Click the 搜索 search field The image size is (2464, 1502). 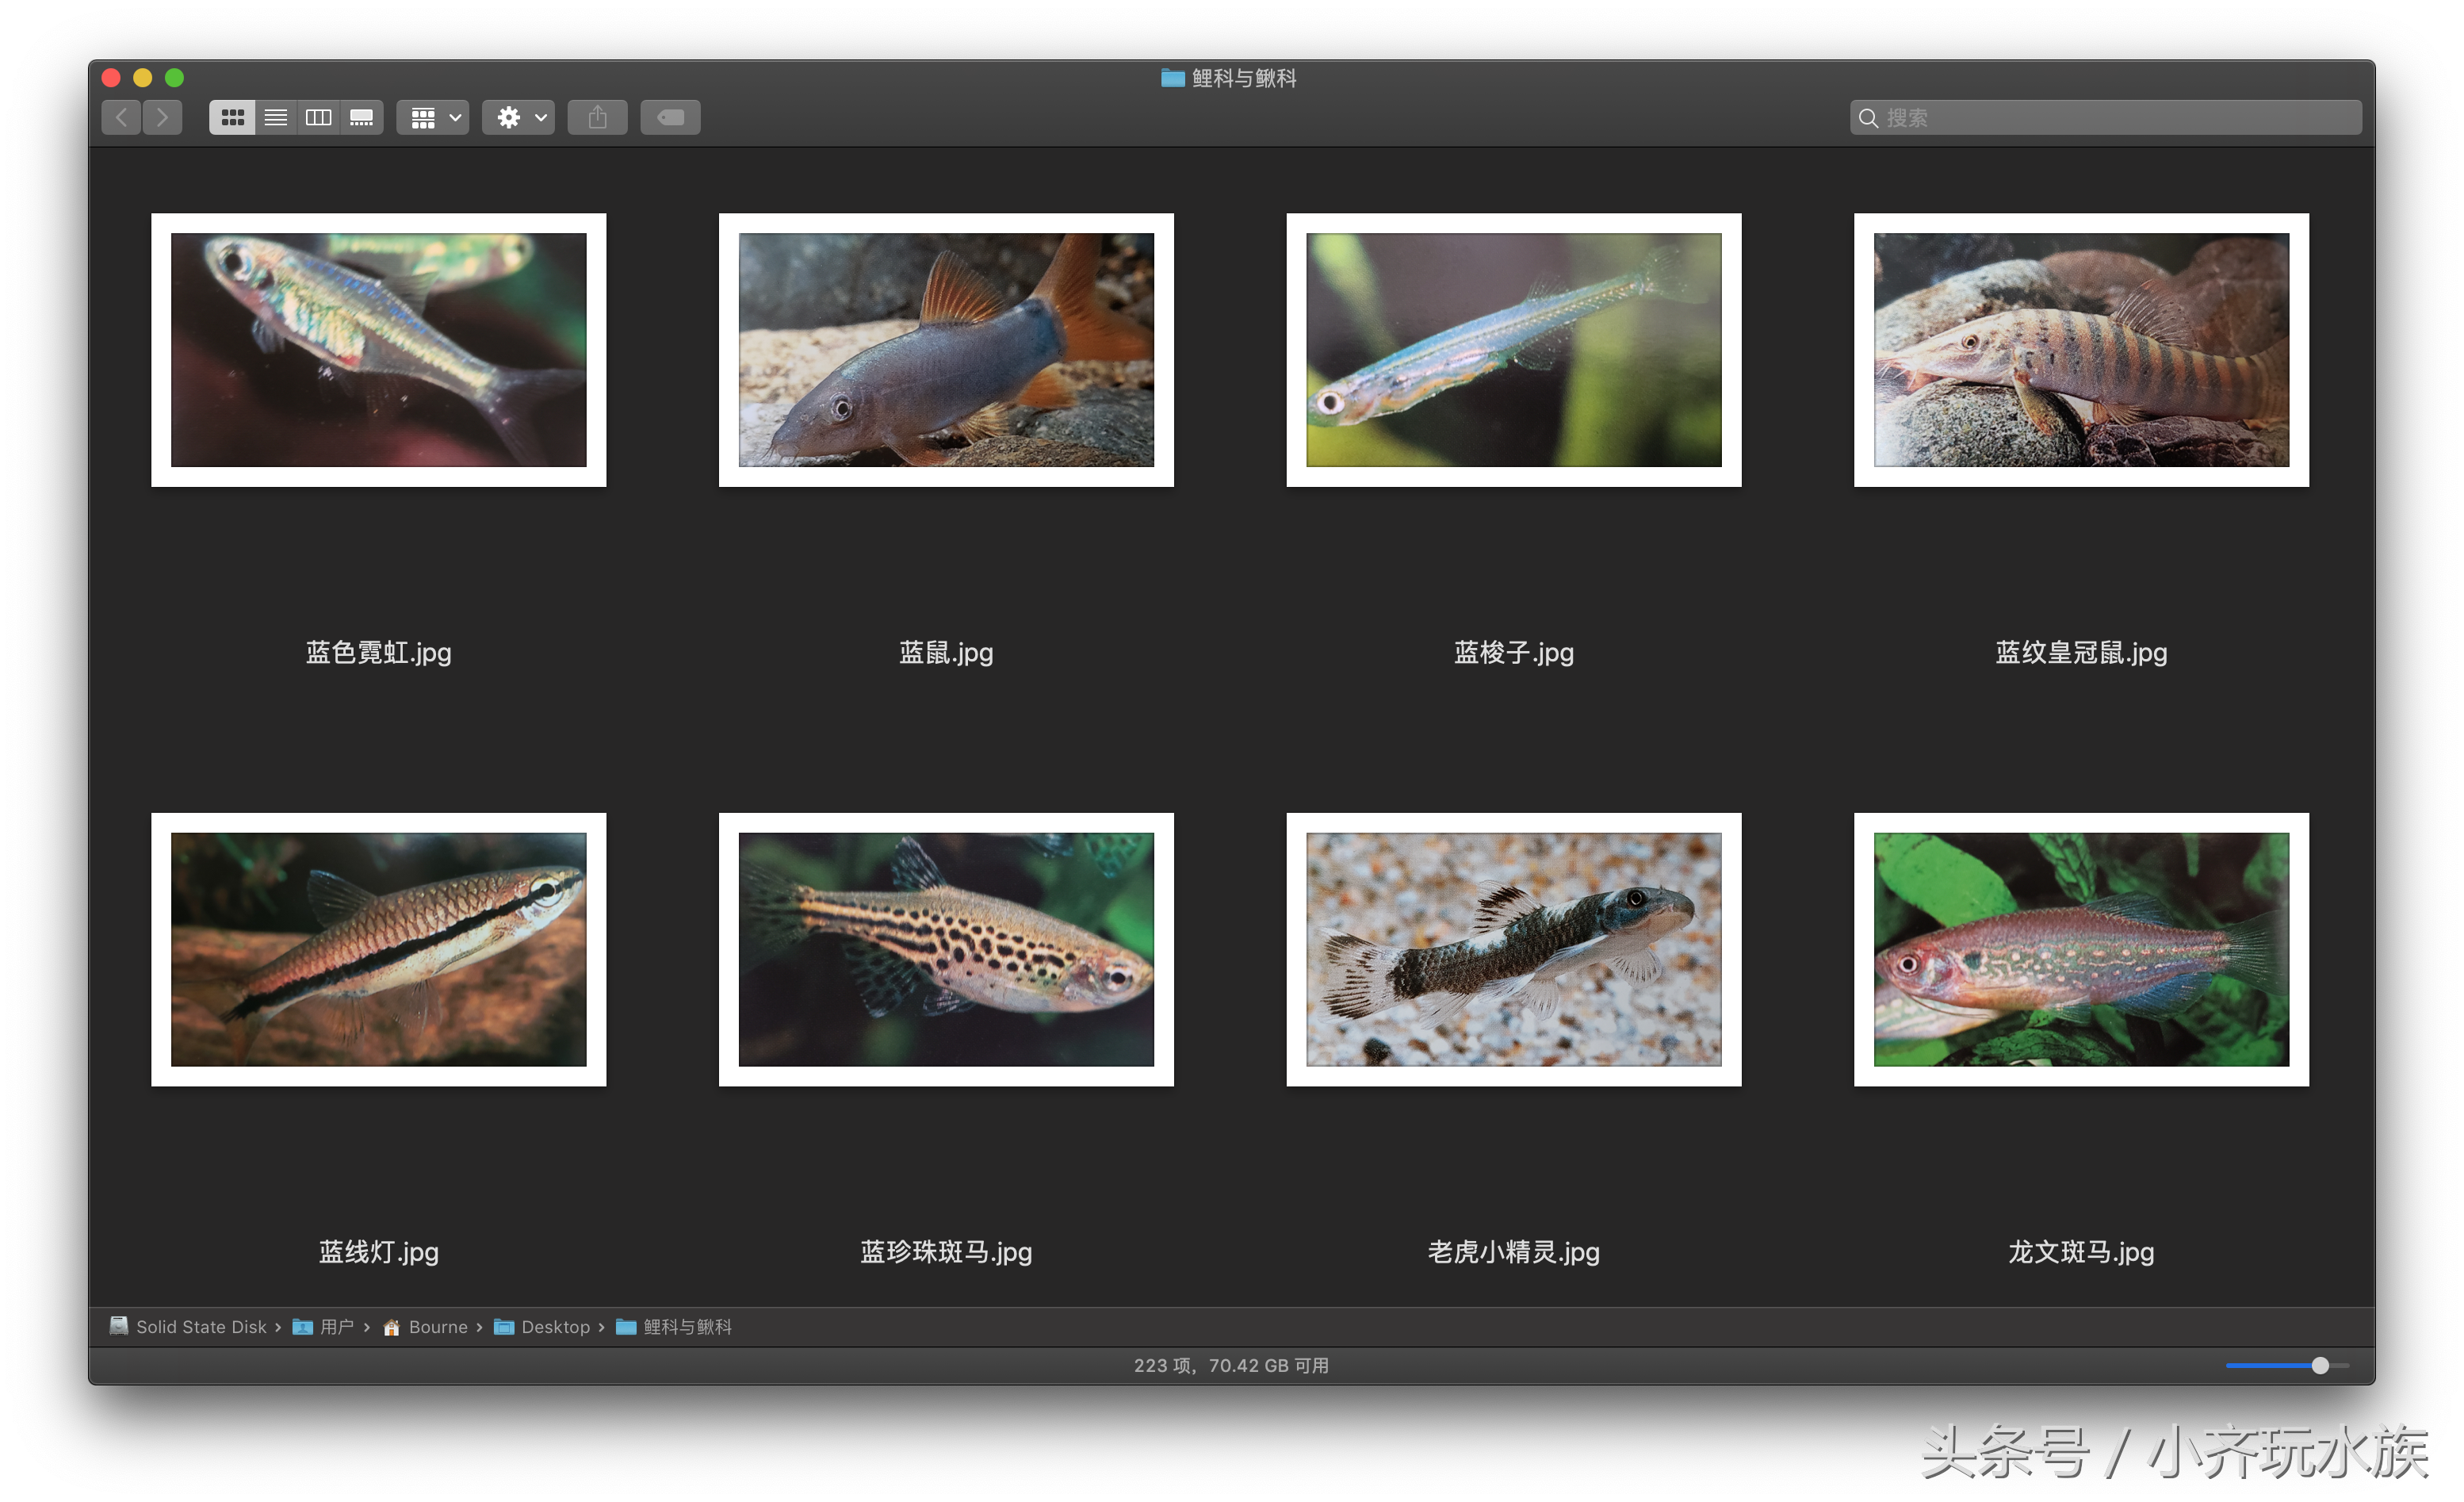pyautogui.click(x=2105, y=118)
